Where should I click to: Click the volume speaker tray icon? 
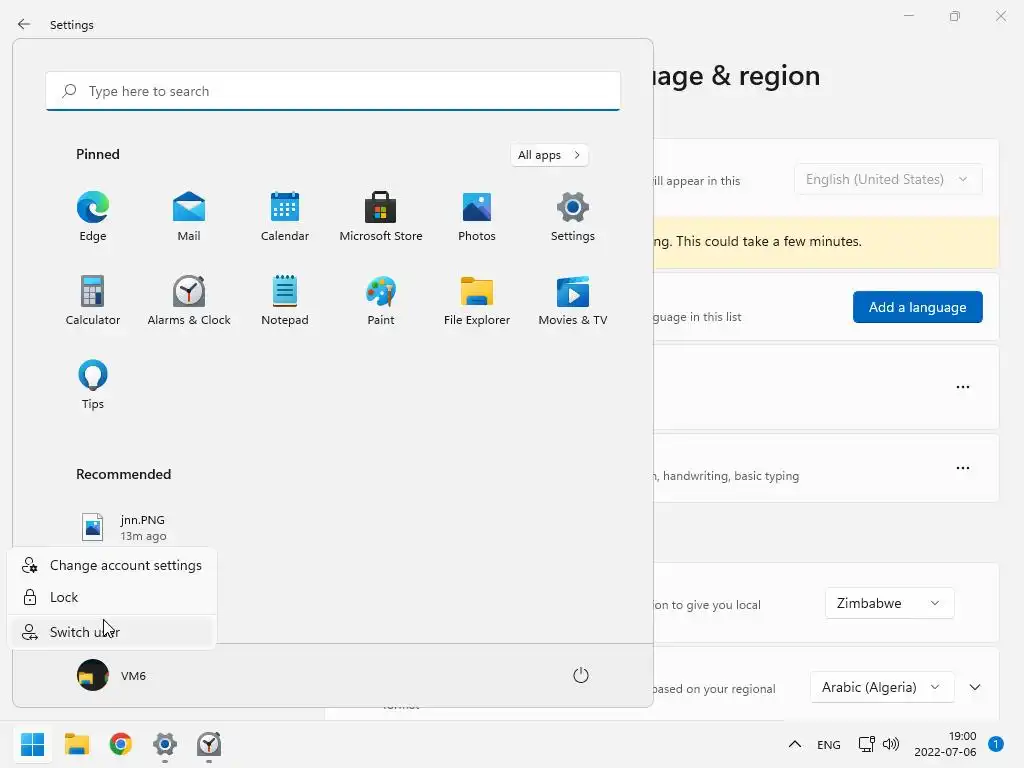(x=891, y=744)
